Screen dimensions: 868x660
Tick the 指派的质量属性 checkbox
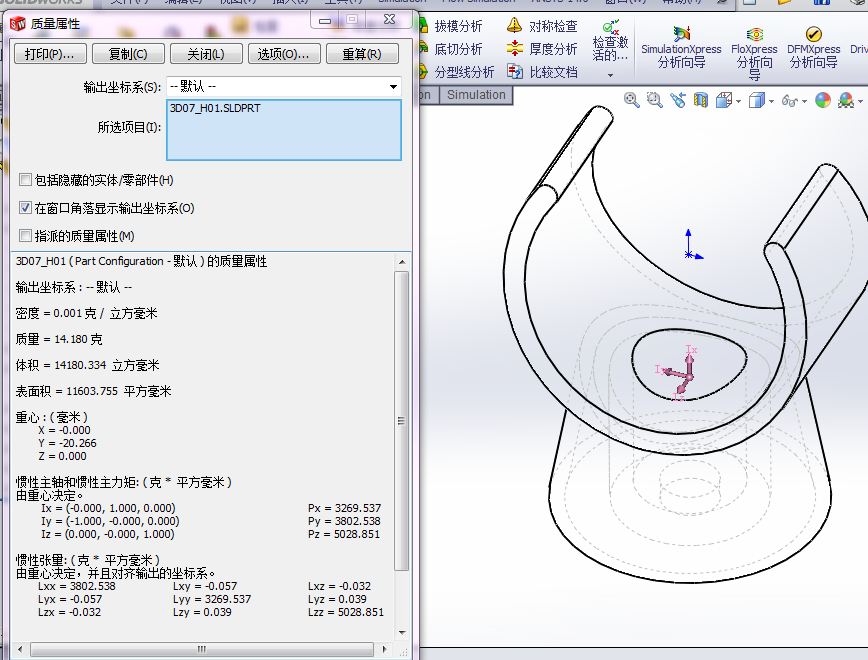click(x=25, y=236)
